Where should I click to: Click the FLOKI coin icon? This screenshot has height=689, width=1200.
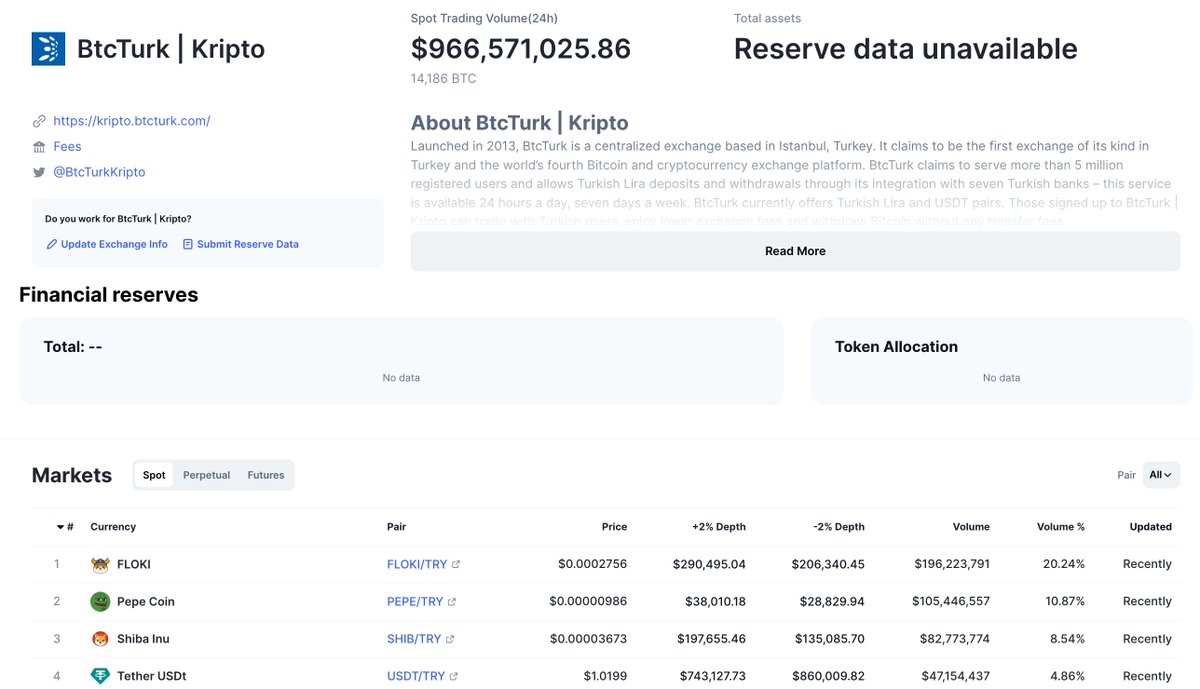point(100,564)
